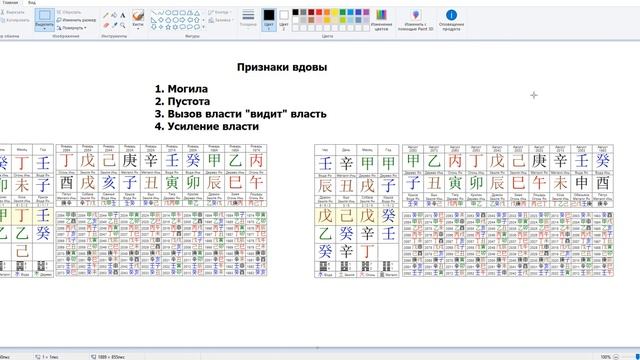Open the View (Вид) ribbon tab
The height and width of the screenshot is (360, 640).
(x=32, y=2)
